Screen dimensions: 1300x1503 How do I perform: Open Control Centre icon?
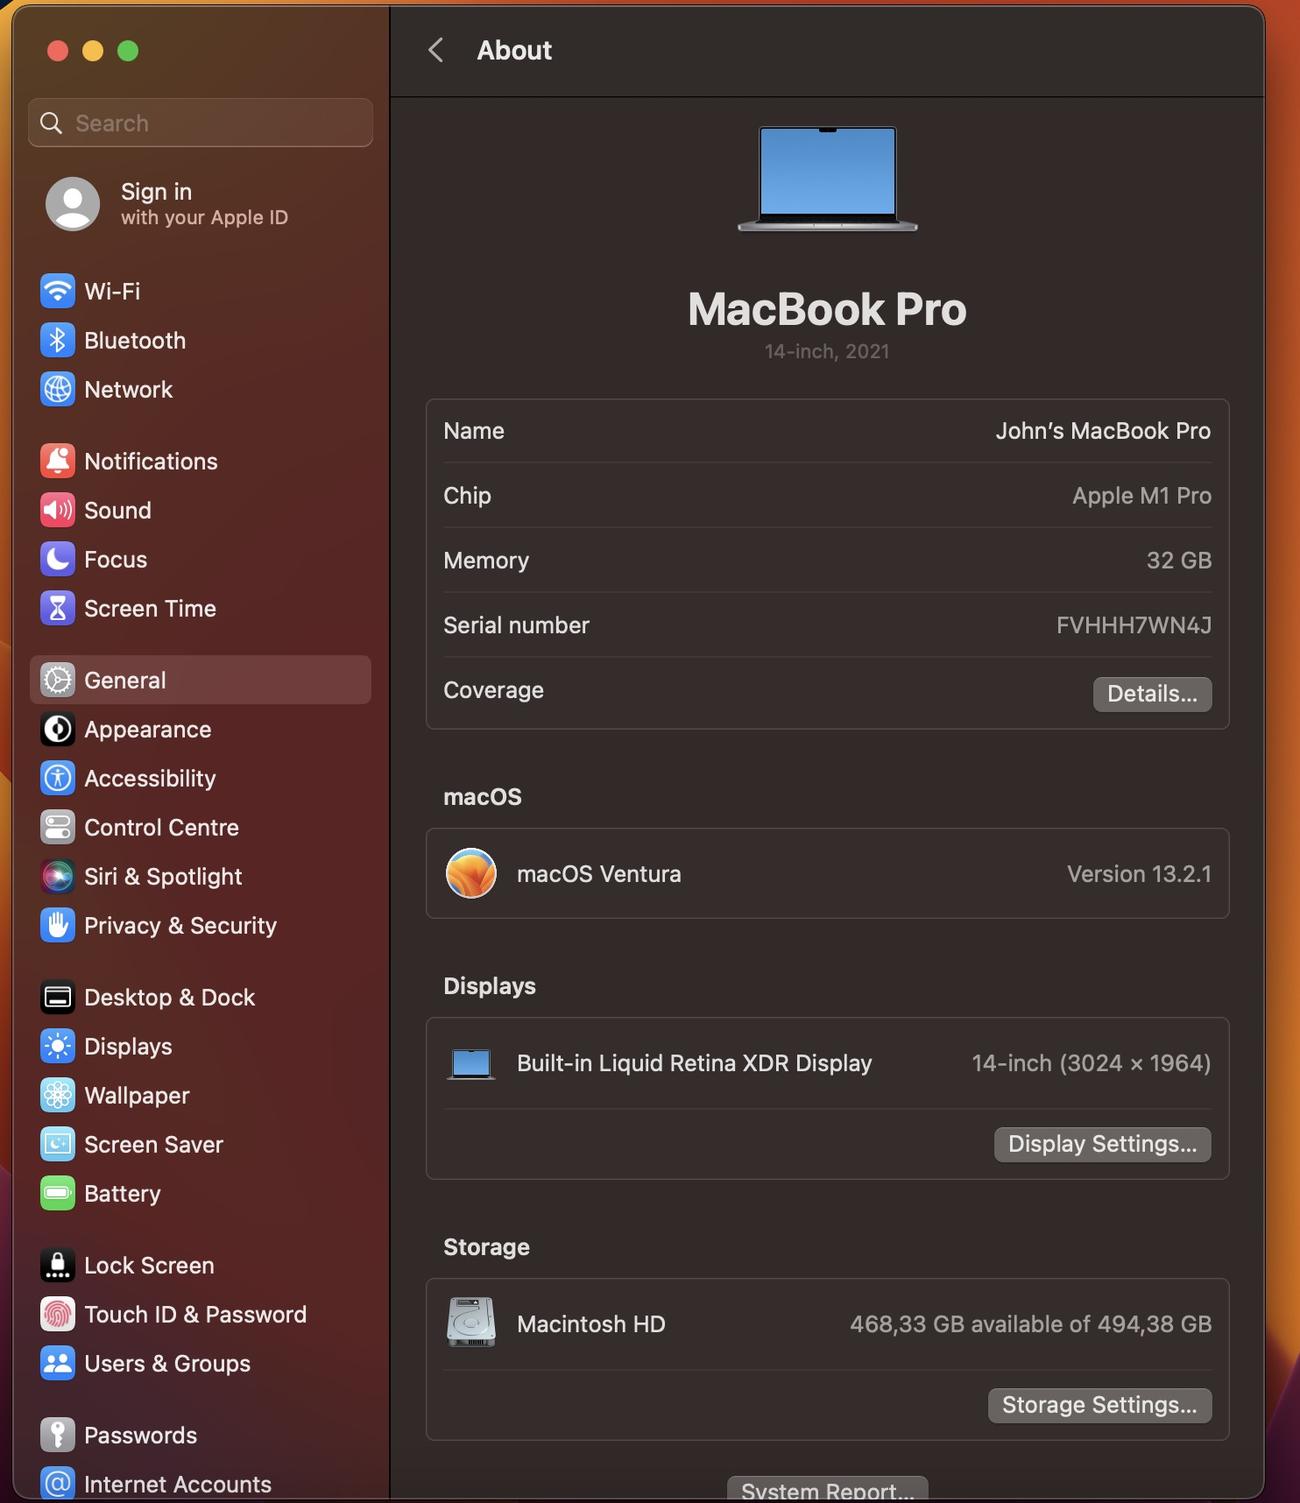[57, 827]
